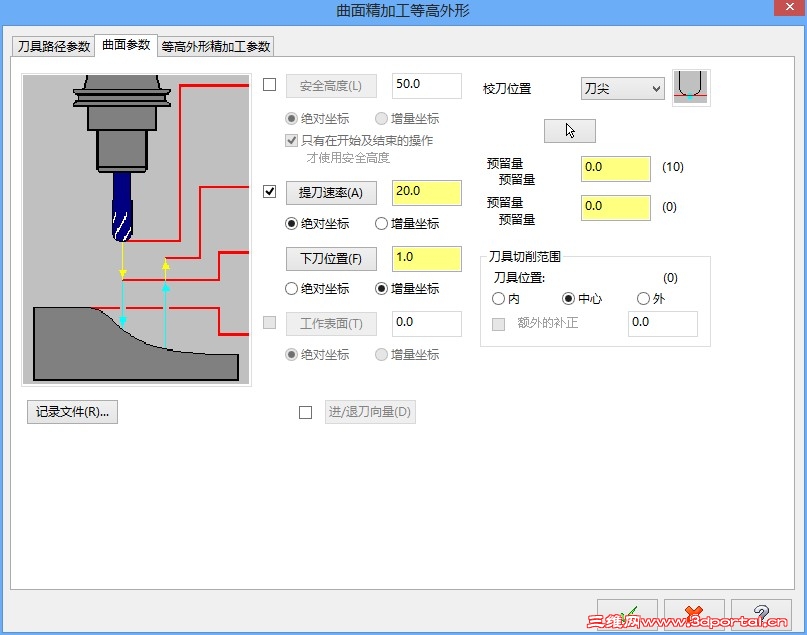The height and width of the screenshot is (635, 807).
Task: Toggle the 进/退刀向量 checkbox
Action: coord(305,412)
